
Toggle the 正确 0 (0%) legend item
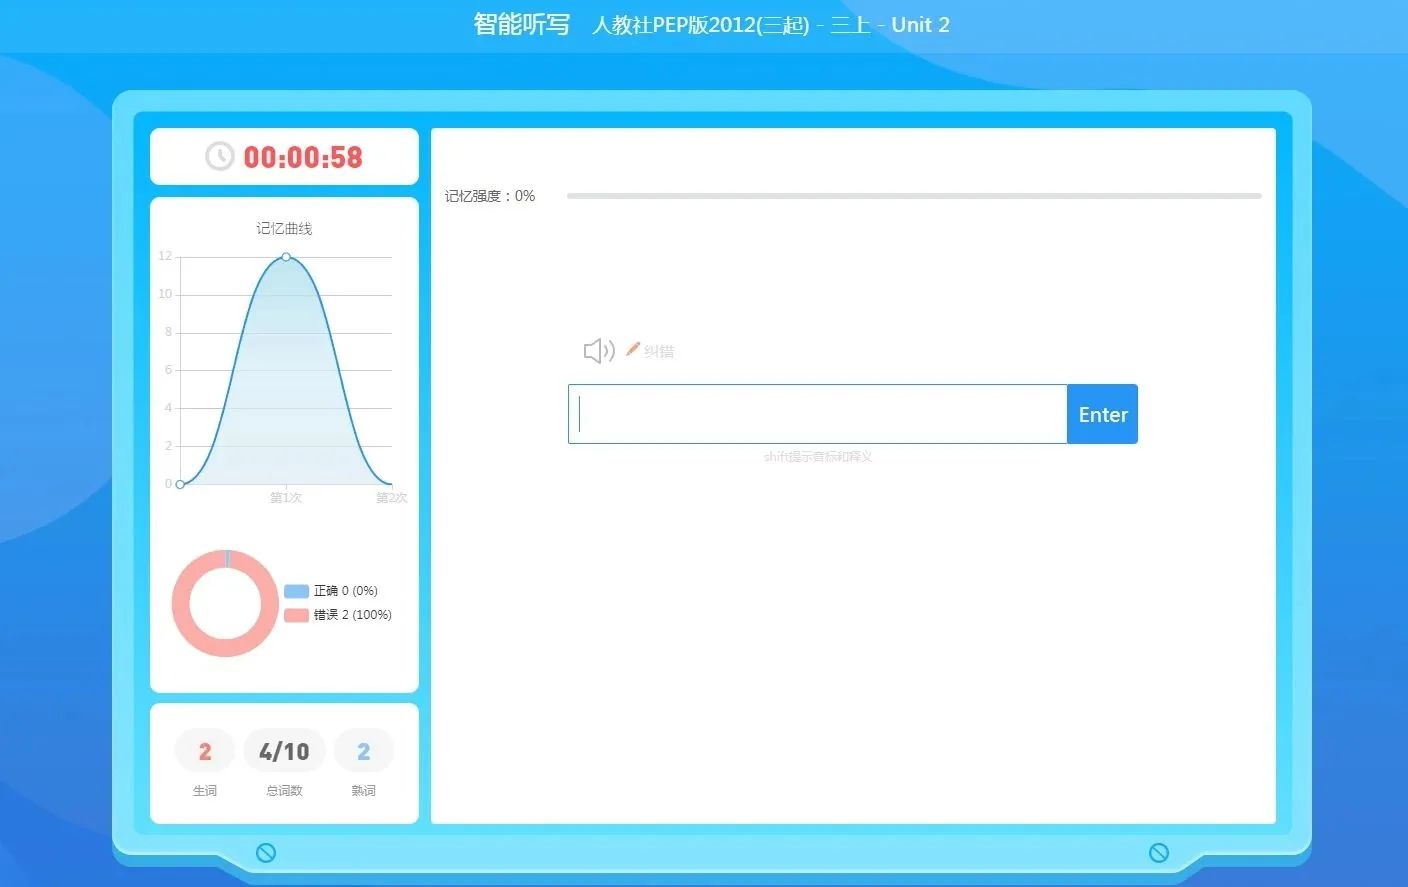pos(331,591)
